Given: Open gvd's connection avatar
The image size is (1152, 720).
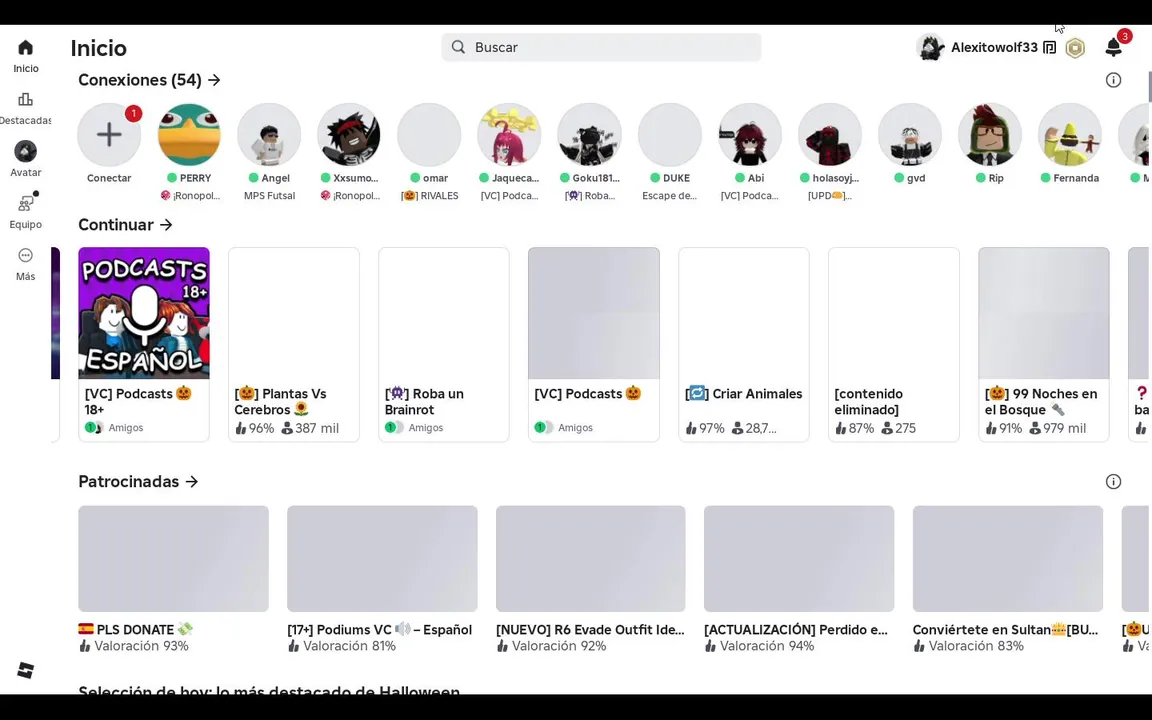Looking at the screenshot, I should (x=910, y=134).
